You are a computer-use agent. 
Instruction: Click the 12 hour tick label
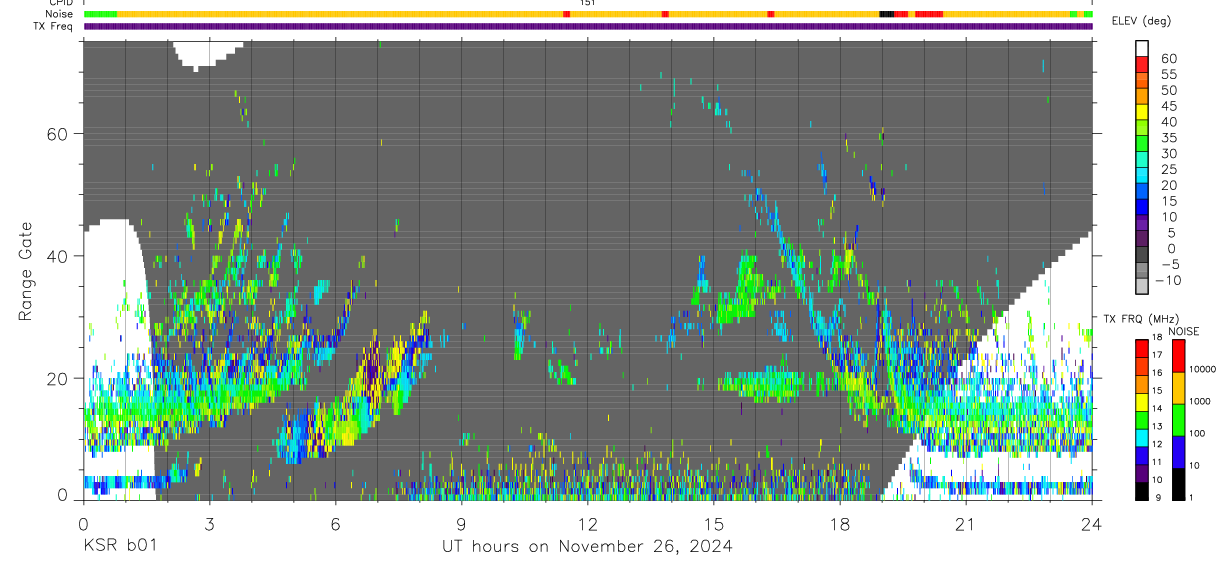587,524
